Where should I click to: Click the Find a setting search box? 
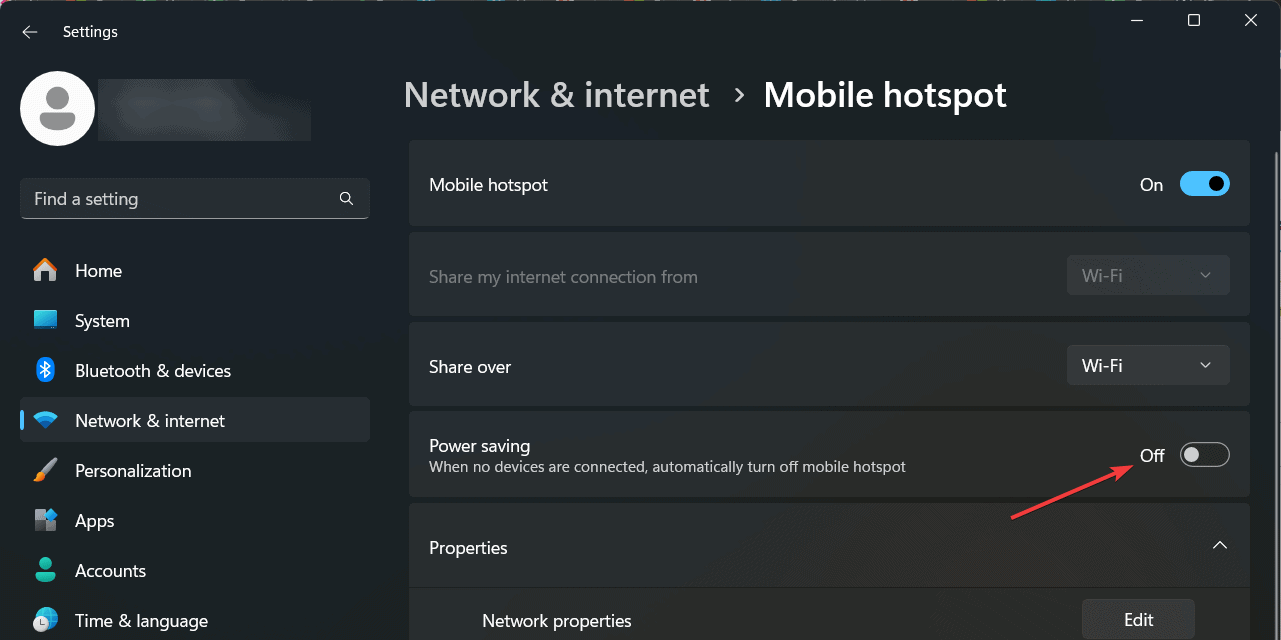pos(195,198)
